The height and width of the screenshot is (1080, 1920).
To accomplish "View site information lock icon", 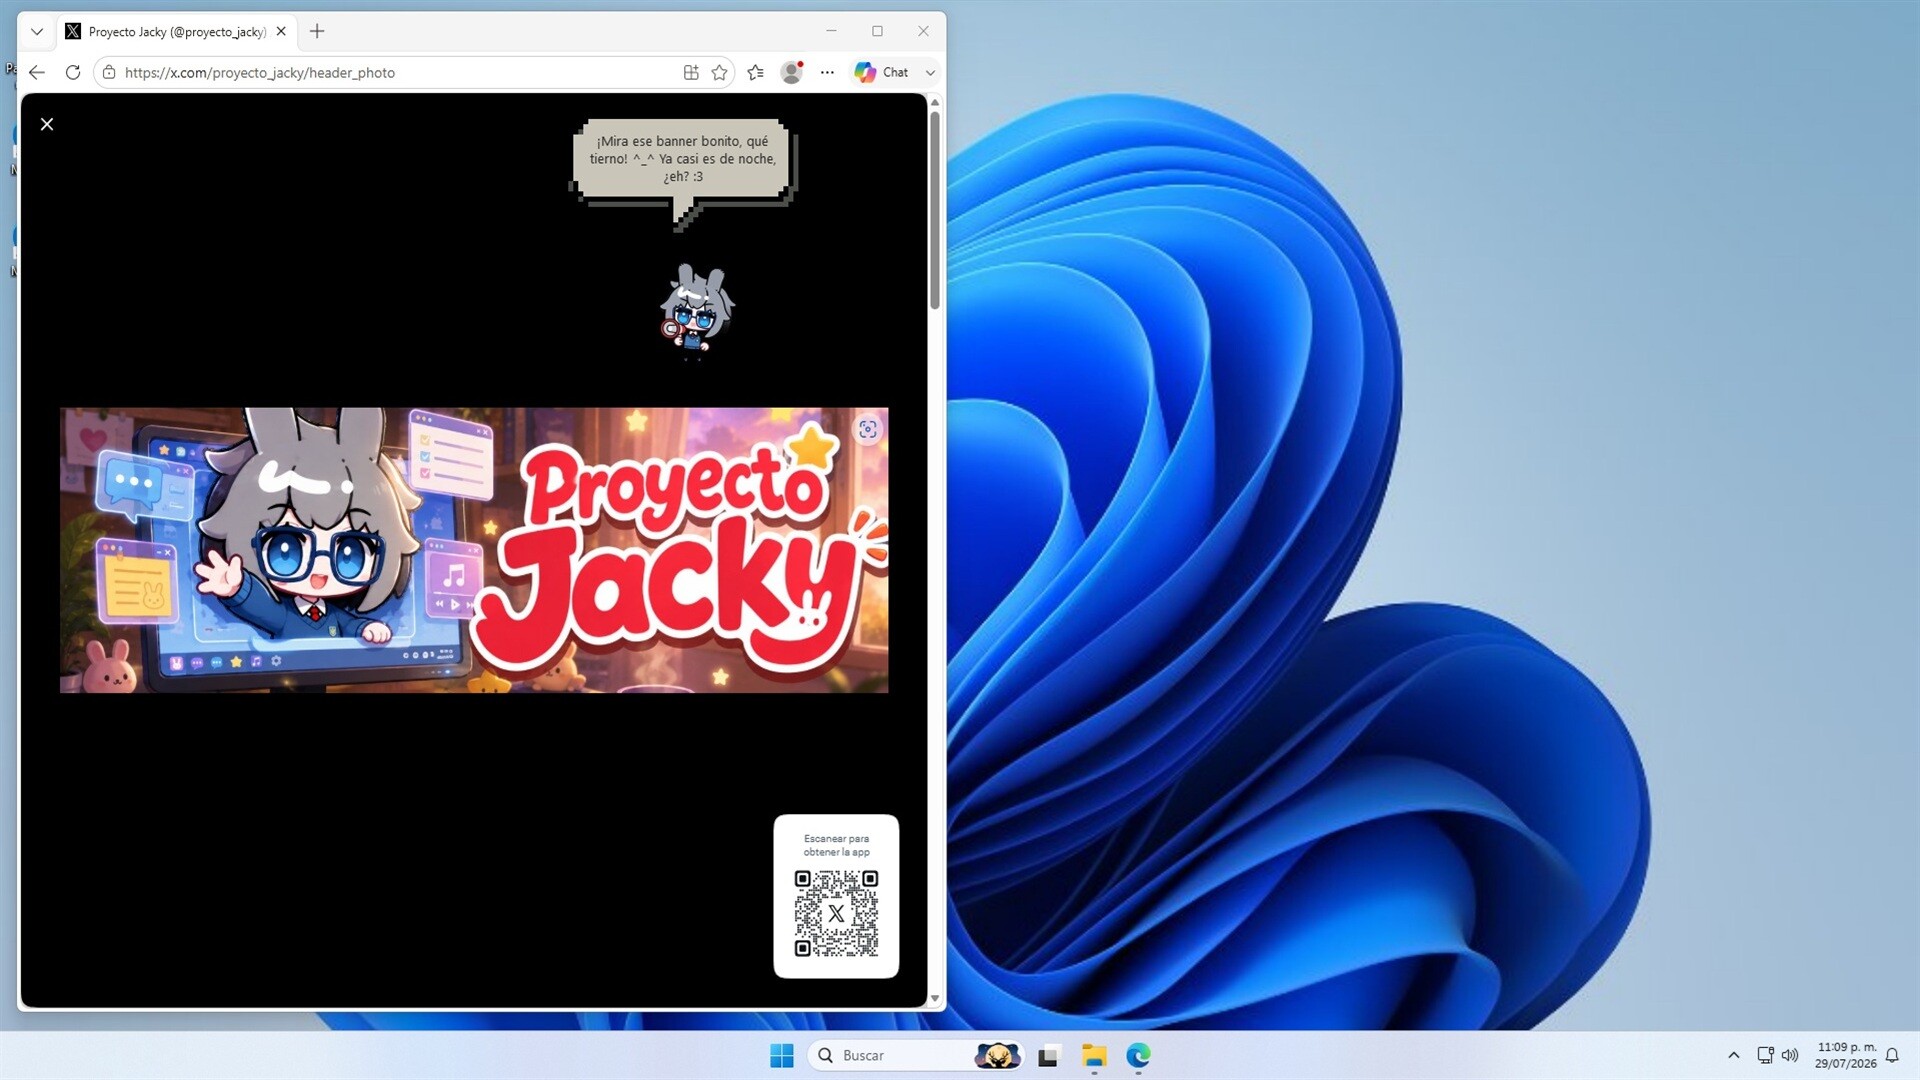I will (109, 72).
